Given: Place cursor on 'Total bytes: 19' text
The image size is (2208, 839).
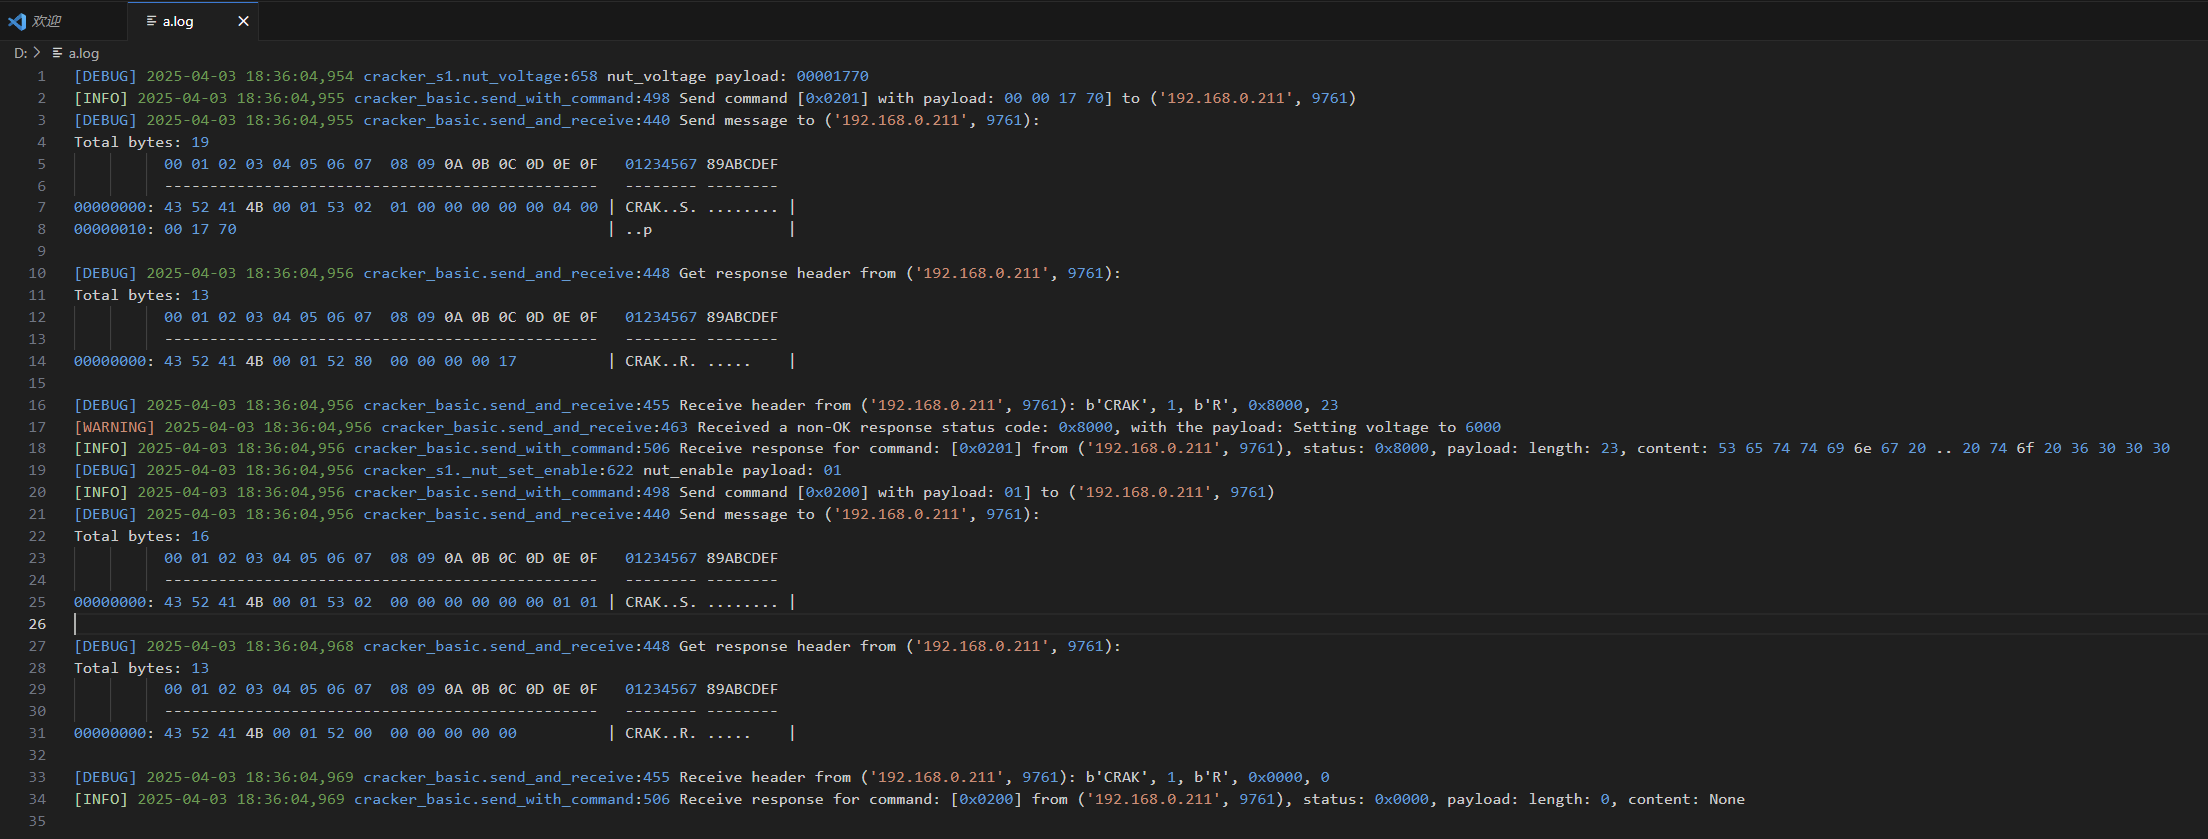Looking at the screenshot, I should (x=141, y=142).
